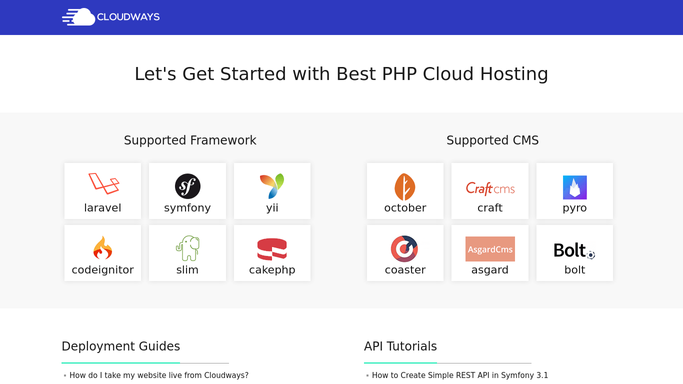Select the Laravel framework icon
Viewport: 683px width, 384px height.
pyautogui.click(x=103, y=183)
